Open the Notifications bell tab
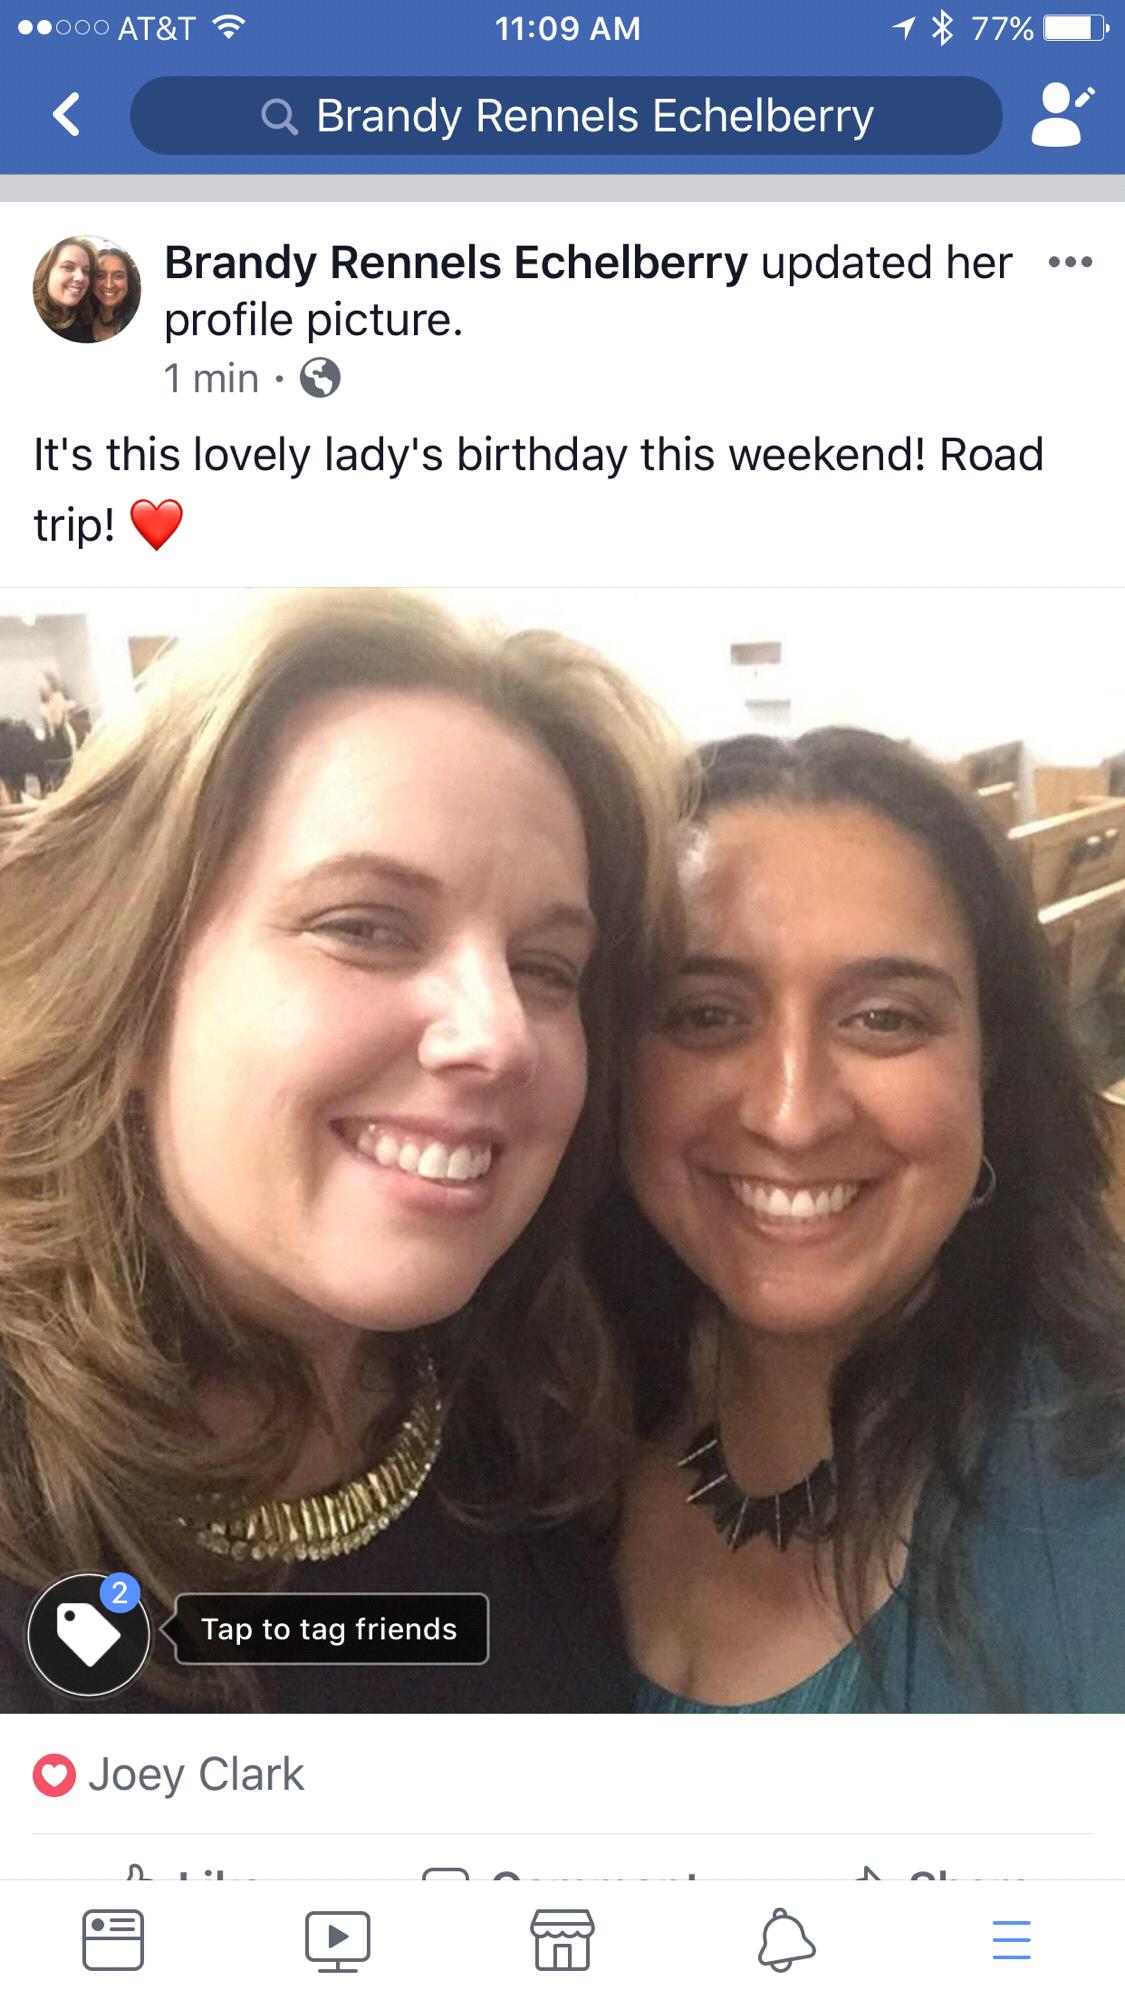Image resolution: width=1125 pixels, height=2000 pixels. coord(786,1940)
